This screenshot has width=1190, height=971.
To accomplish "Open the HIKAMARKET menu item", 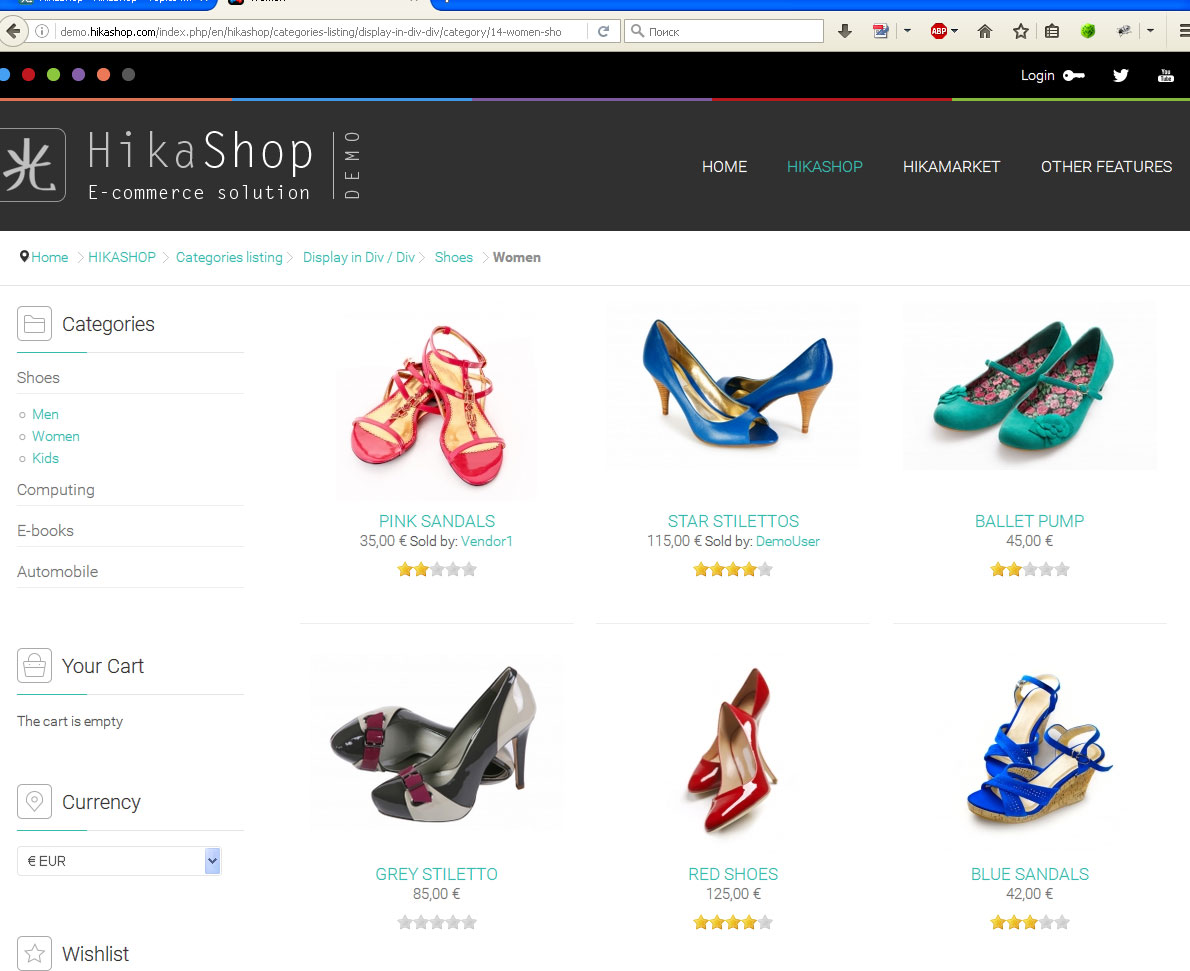I will coord(952,166).
